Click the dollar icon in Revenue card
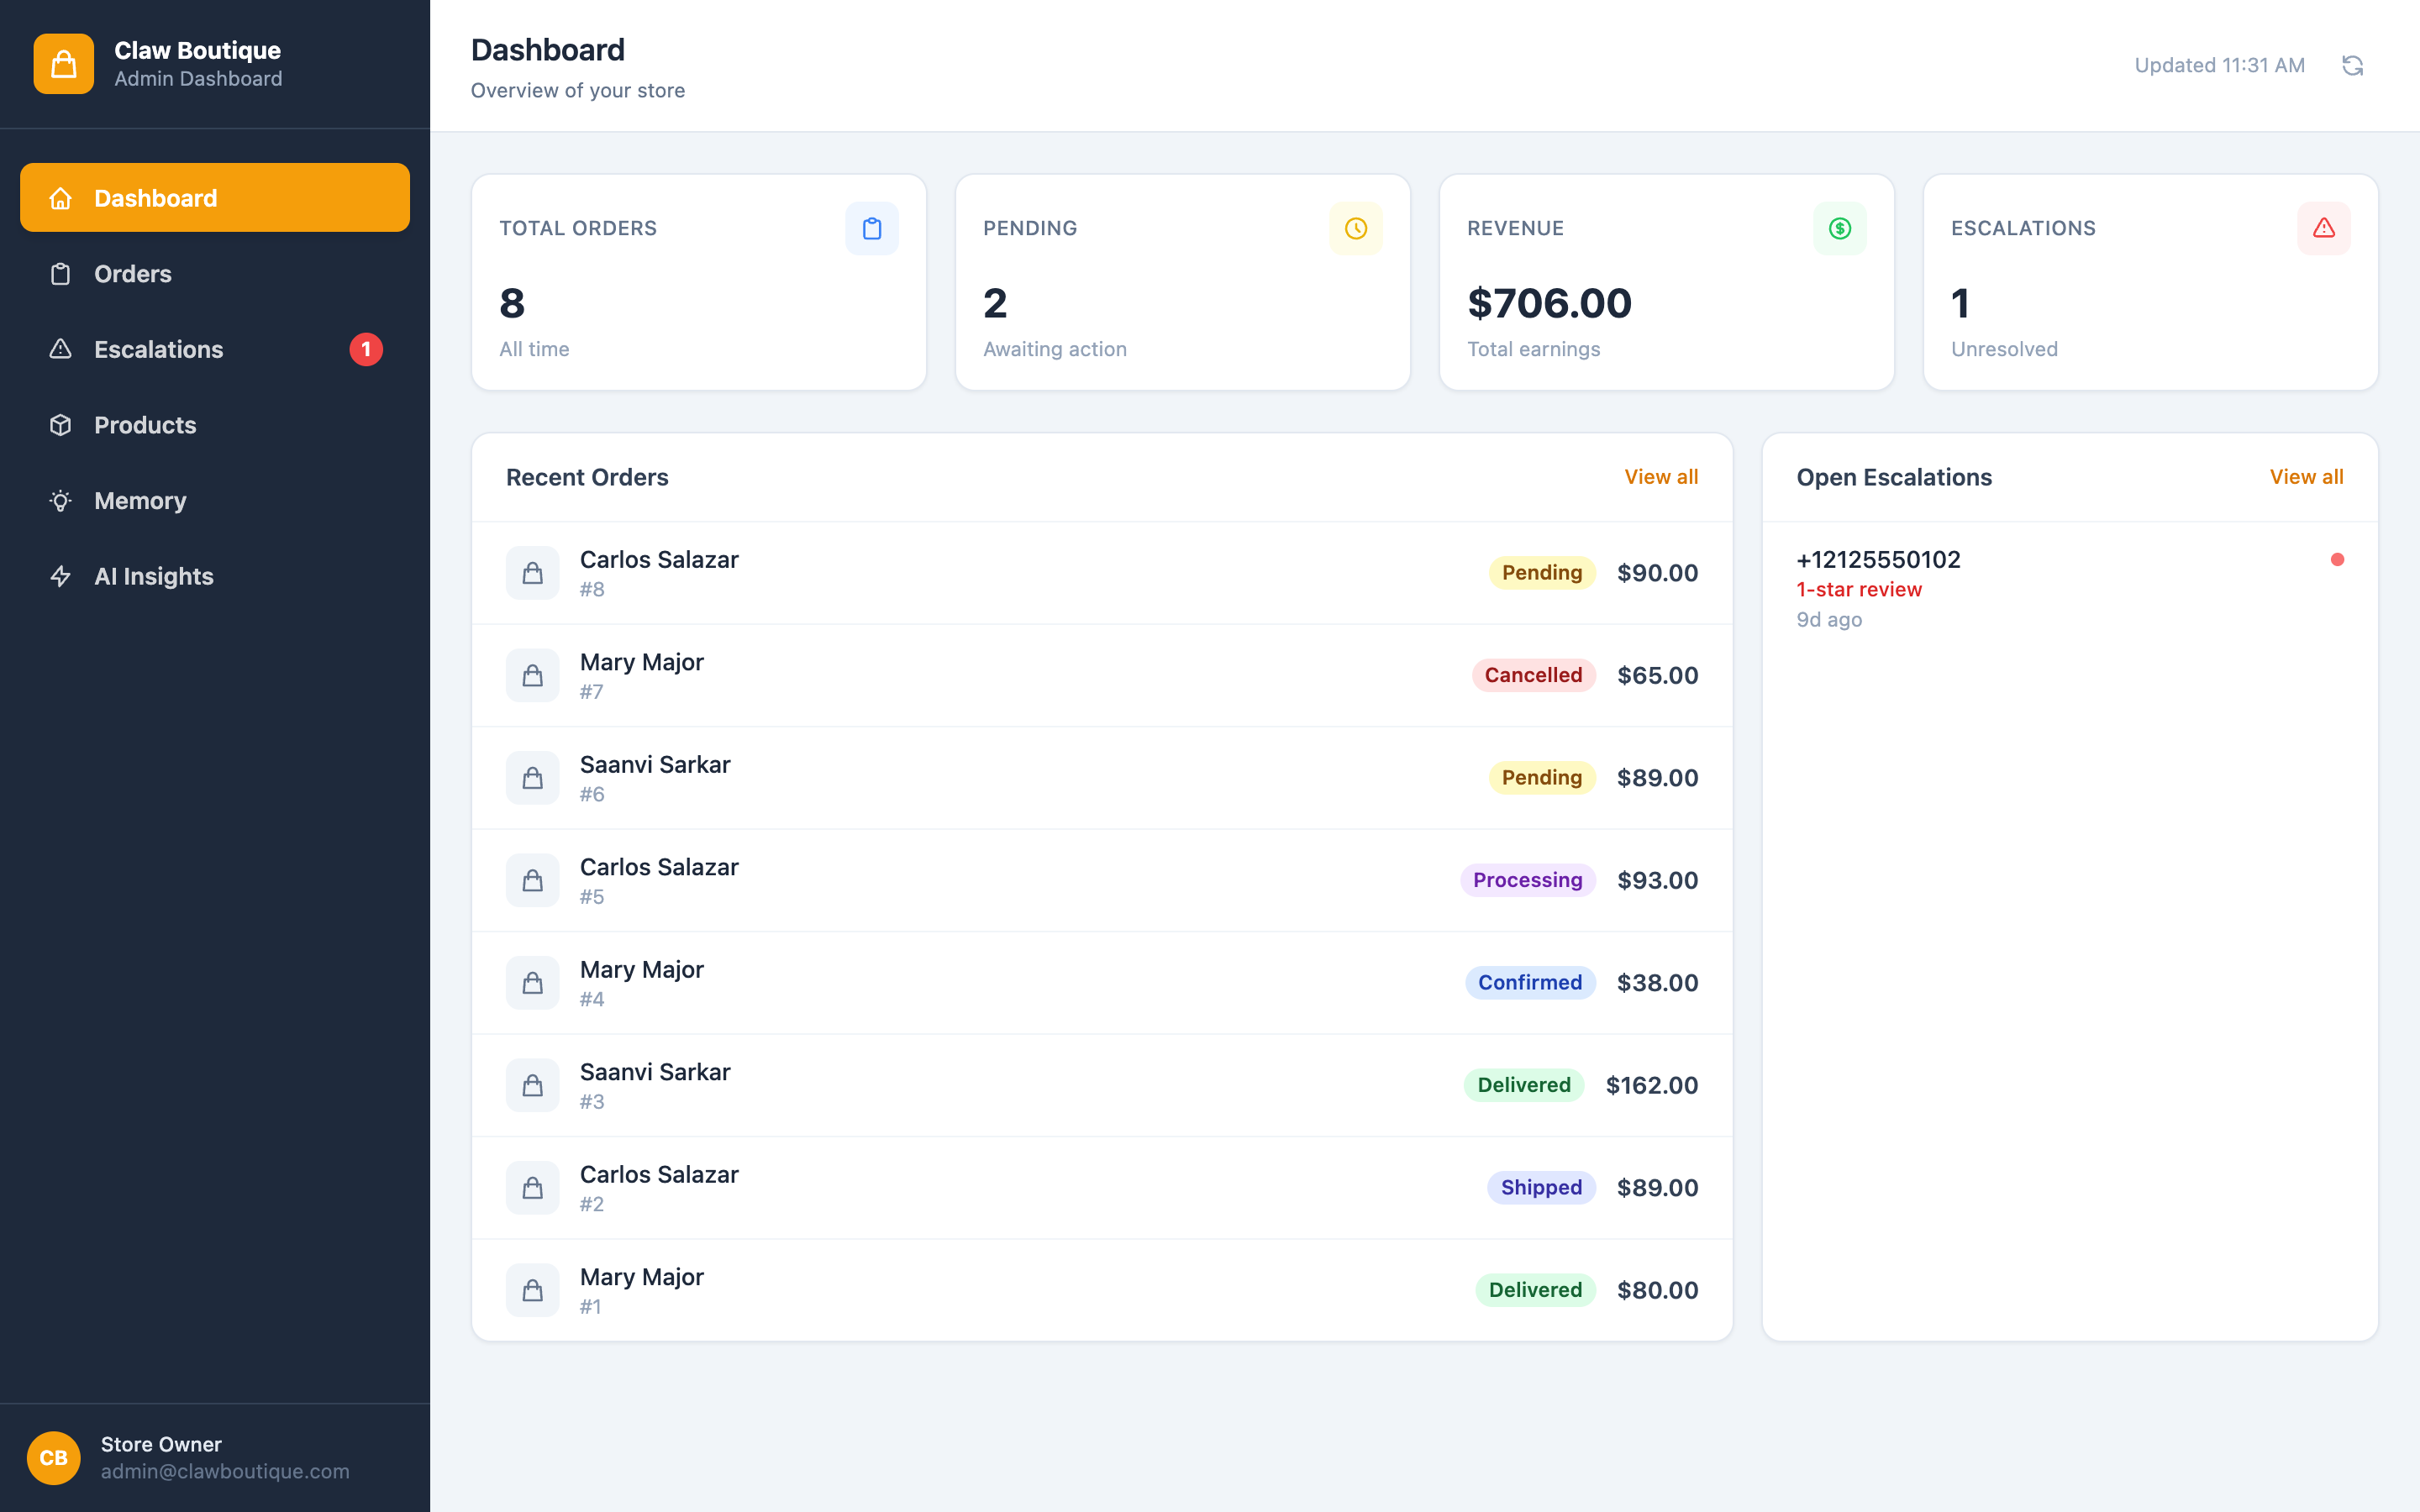This screenshot has width=2420, height=1512. pyautogui.click(x=1839, y=228)
